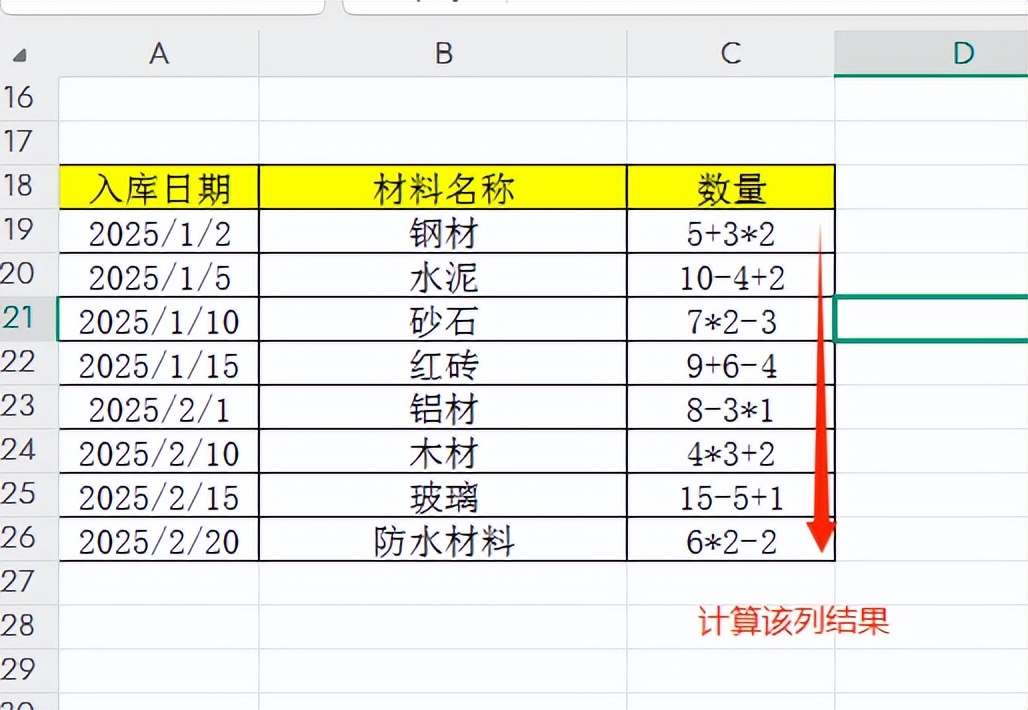Click the 防水材料 cell

click(443, 538)
